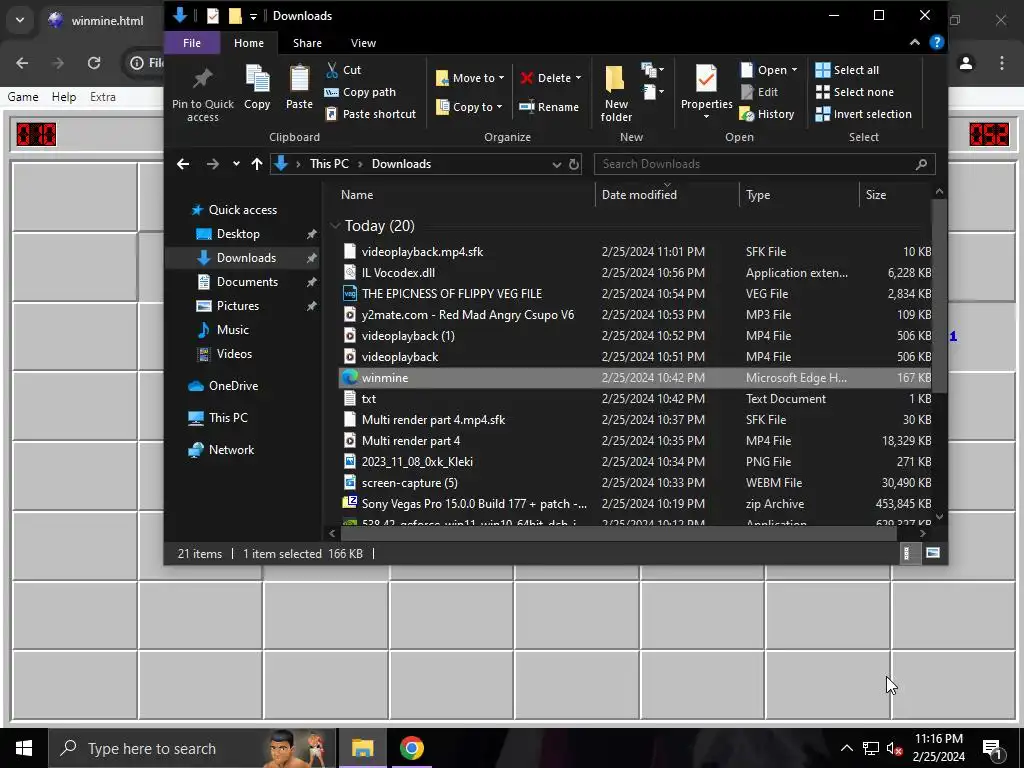
Task: Open the recent locations dropdown
Action: pyautogui.click(x=236, y=164)
